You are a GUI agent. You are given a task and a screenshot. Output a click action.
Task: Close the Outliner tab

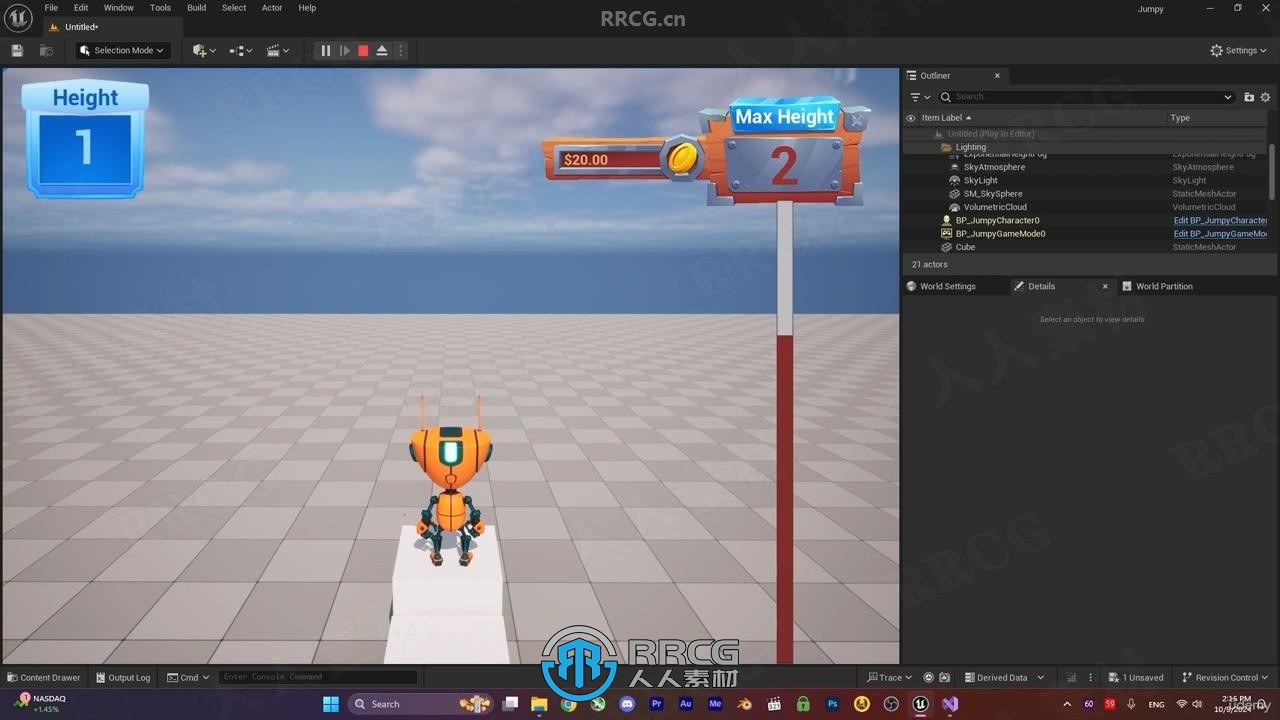tap(997, 75)
